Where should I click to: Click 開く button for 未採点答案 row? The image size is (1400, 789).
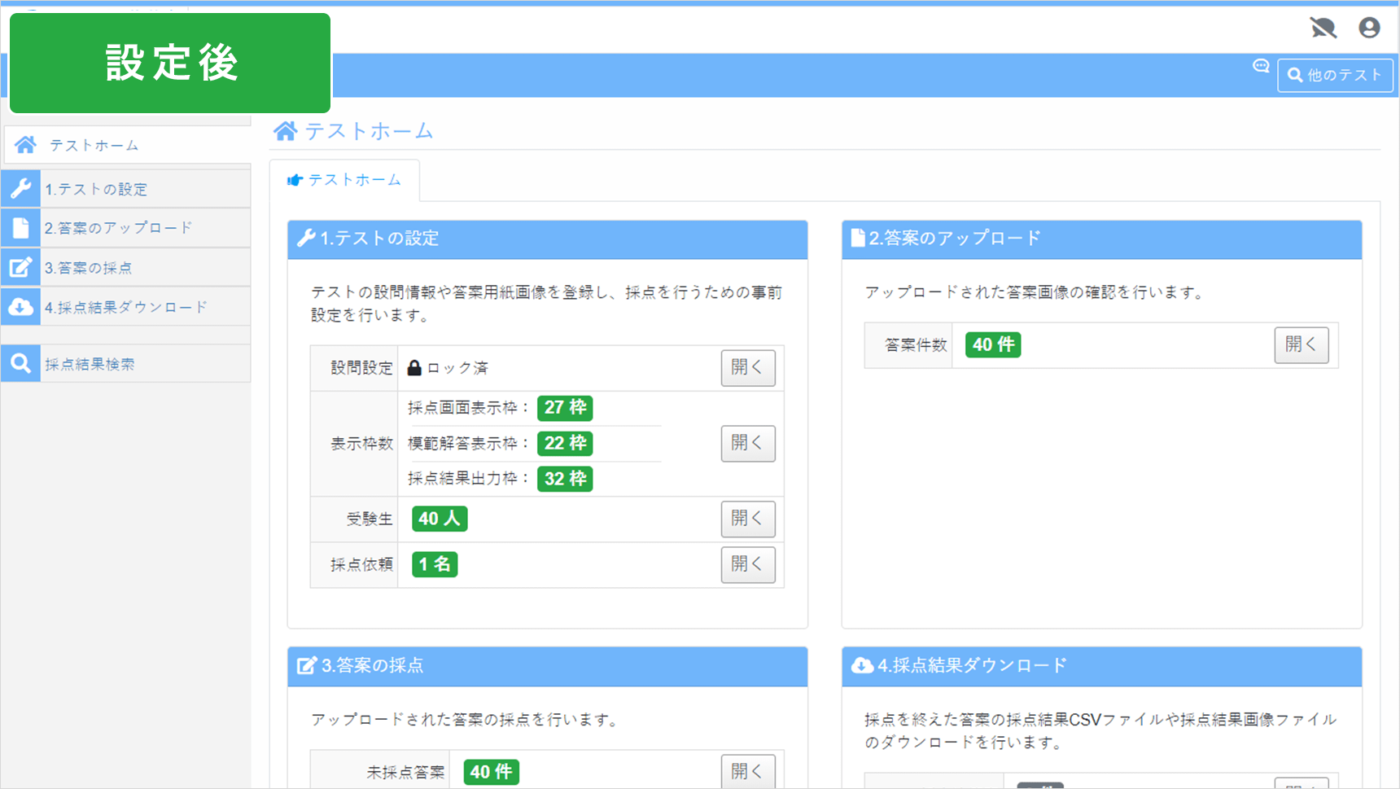point(748,771)
